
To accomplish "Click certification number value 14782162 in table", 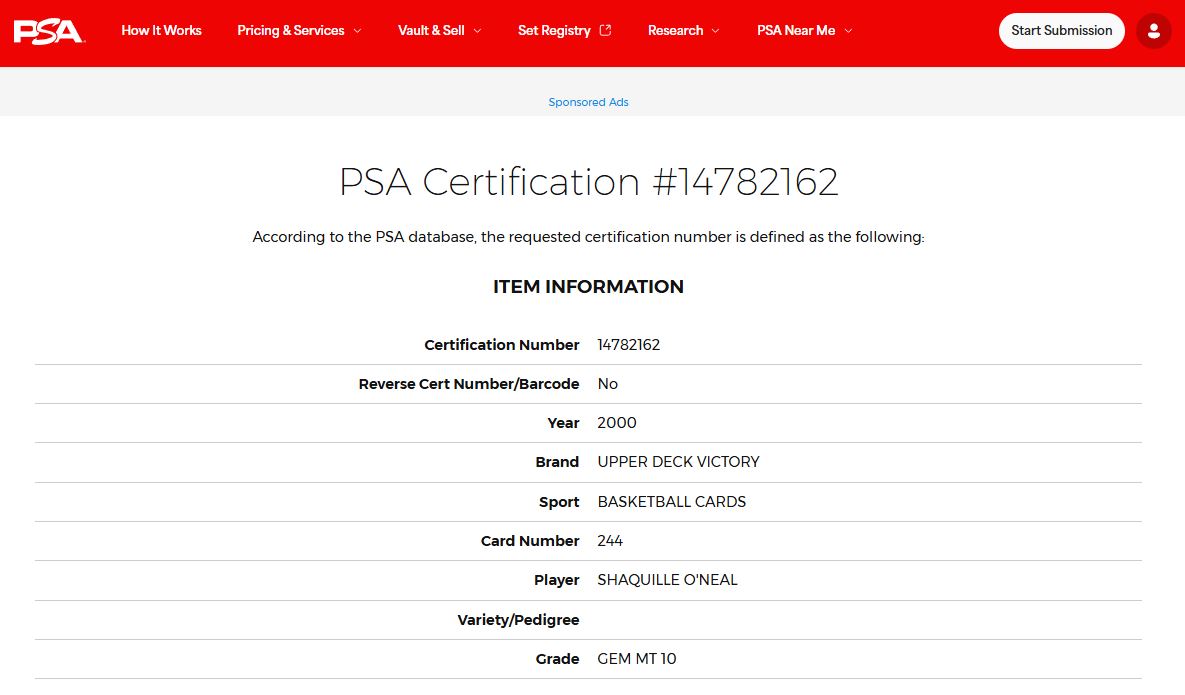I will [x=628, y=345].
